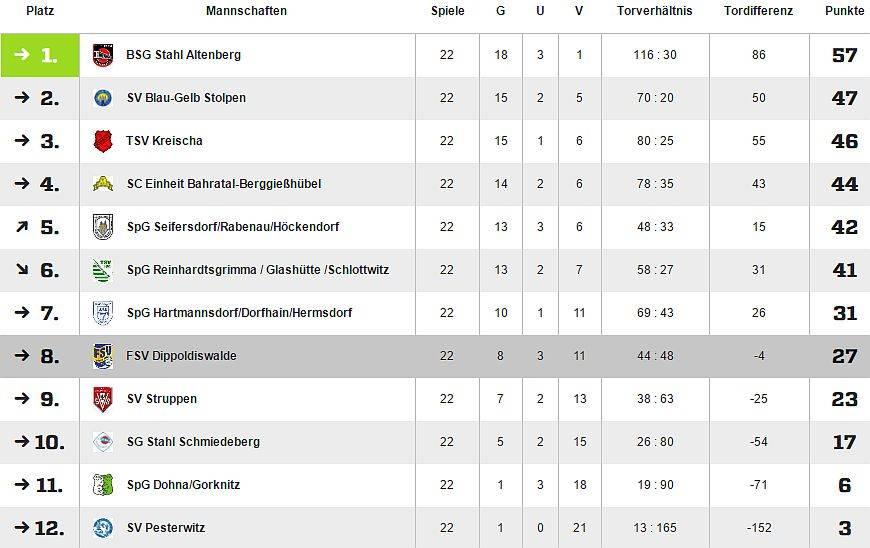Click the BSG Stahl Altenberg club crest
The height and width of the screenshot is (548, 870).
[103, 55]
